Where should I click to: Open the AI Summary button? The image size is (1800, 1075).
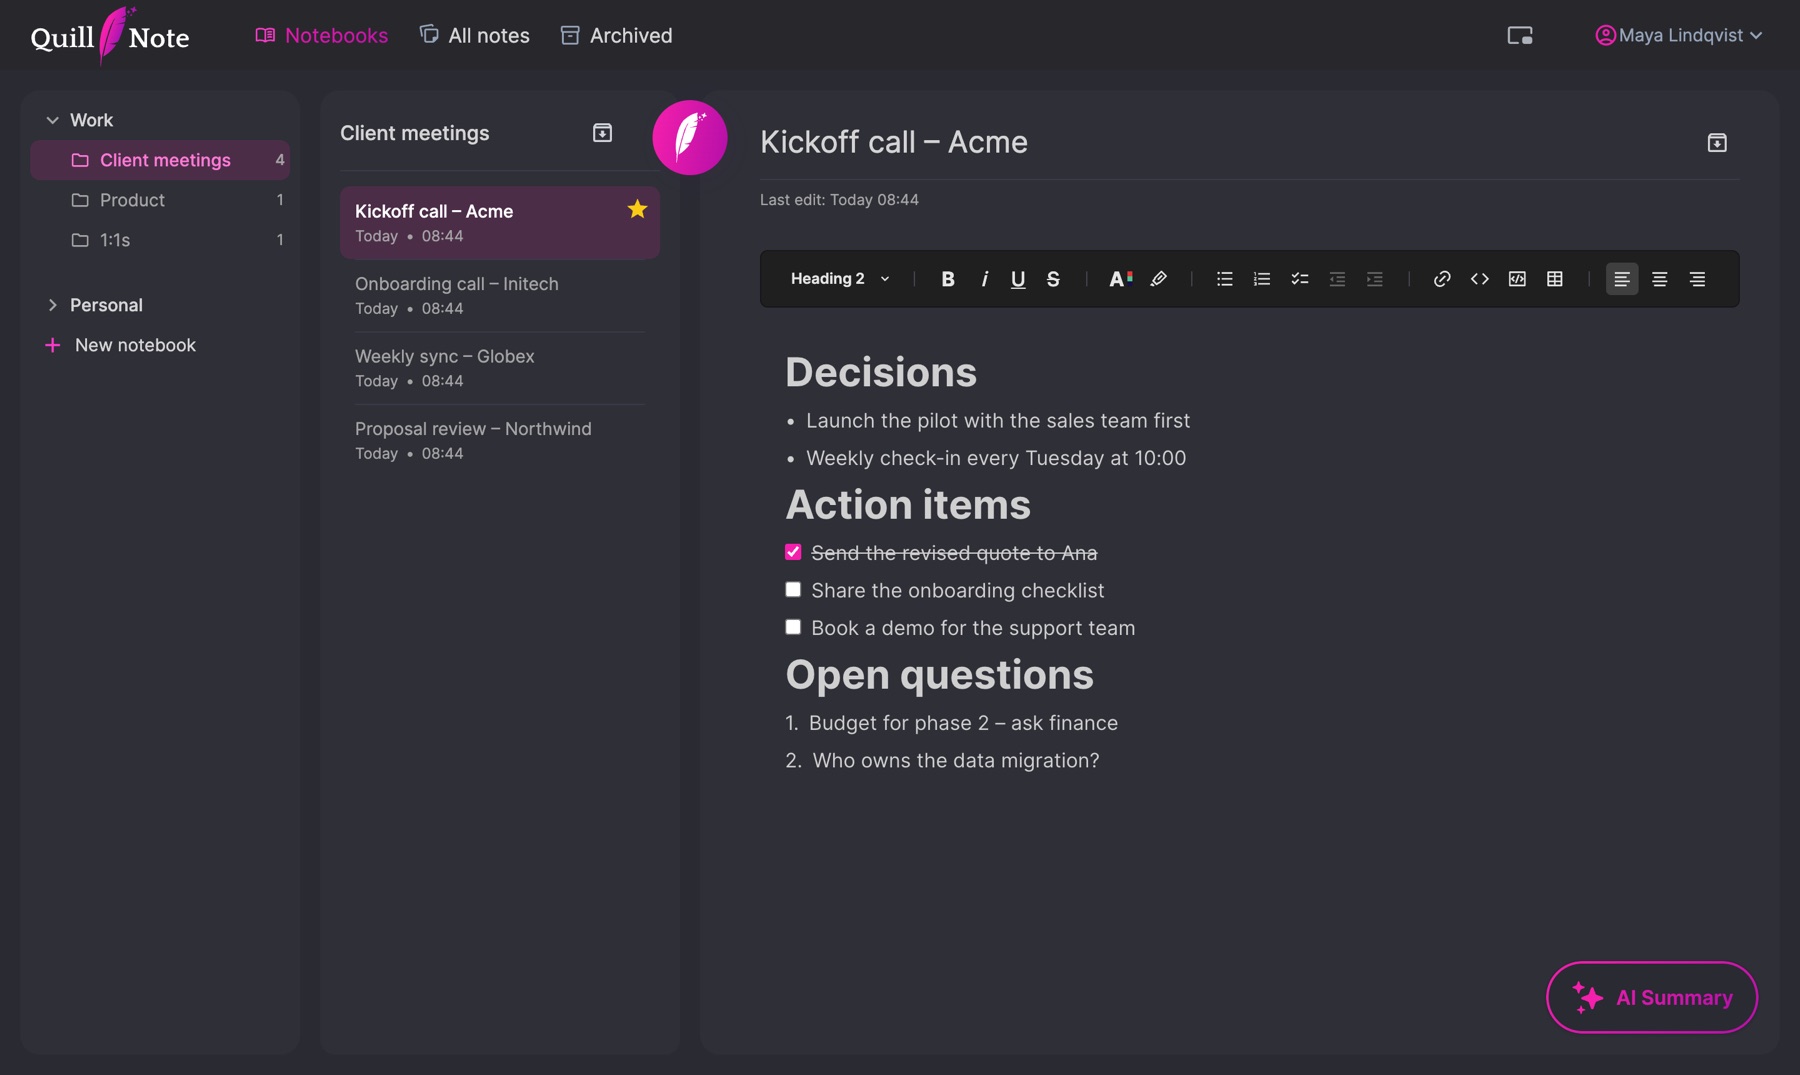[1651, 997]
